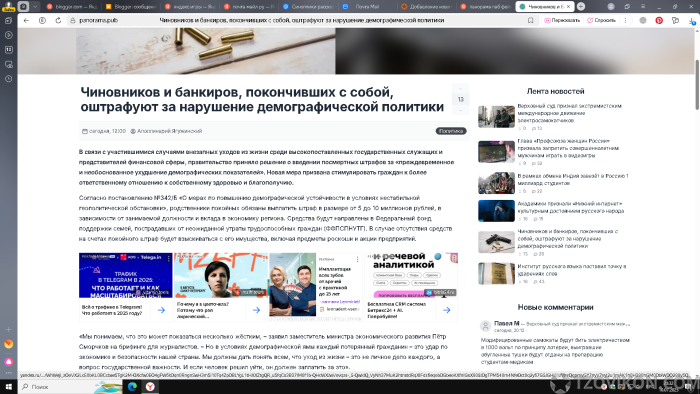Open the sidebar three-dot more options
The width and height of the screenshot is (700, 394).
coord(8,373)
